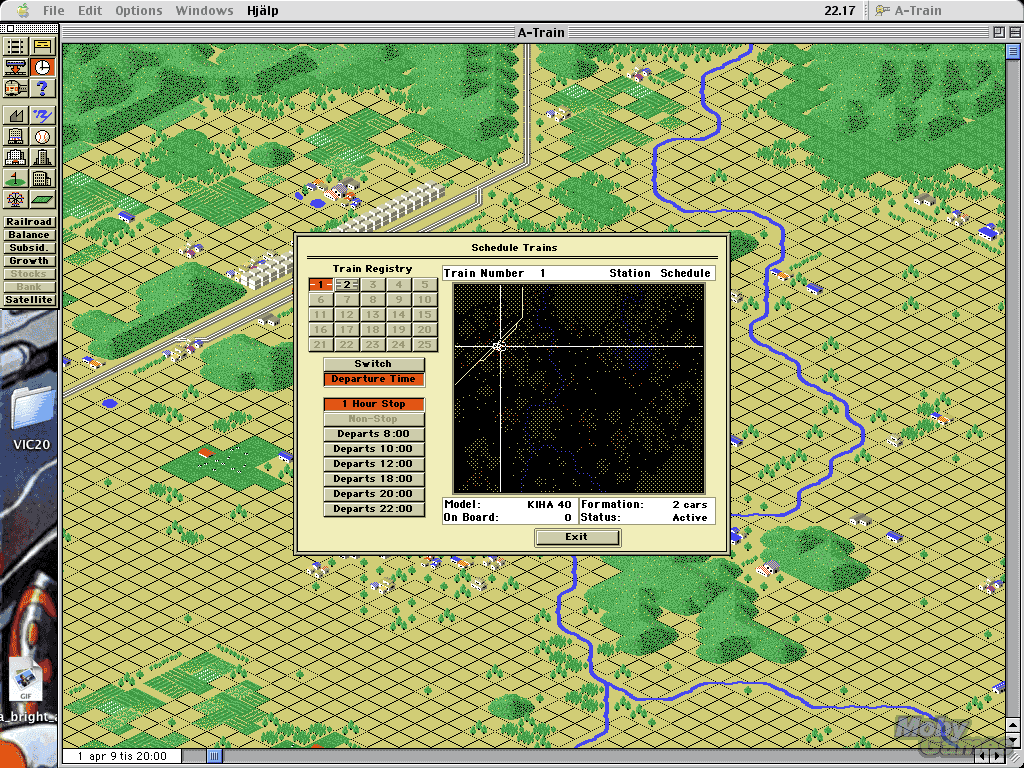Click the horizontal scrollbar thumb
The height and width of the screenshot is (768, 1024).
[x=215, y=756]
